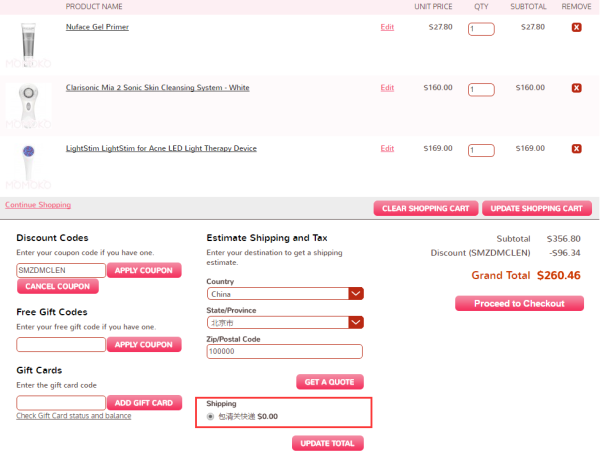
Task: Open Clarisonic Mia 2 Sonic Skin Cleansing link
Action: [x=157, y=88]
